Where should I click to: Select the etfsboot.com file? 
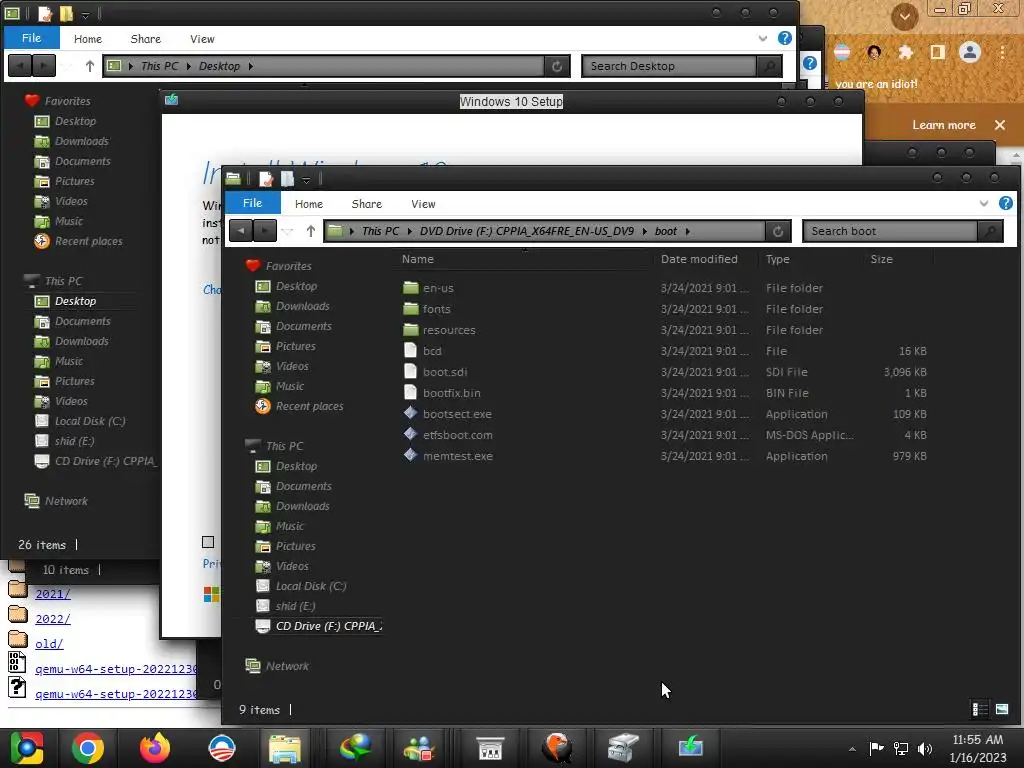457,435
